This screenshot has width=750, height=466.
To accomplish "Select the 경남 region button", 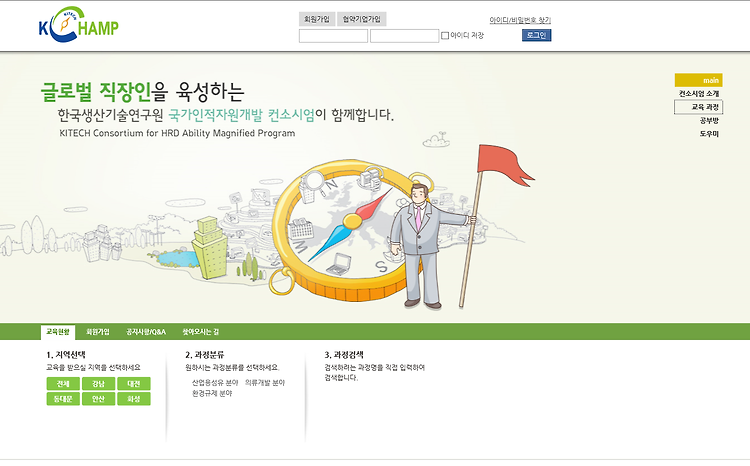I will pyautogui.click(x=99, y=384).
